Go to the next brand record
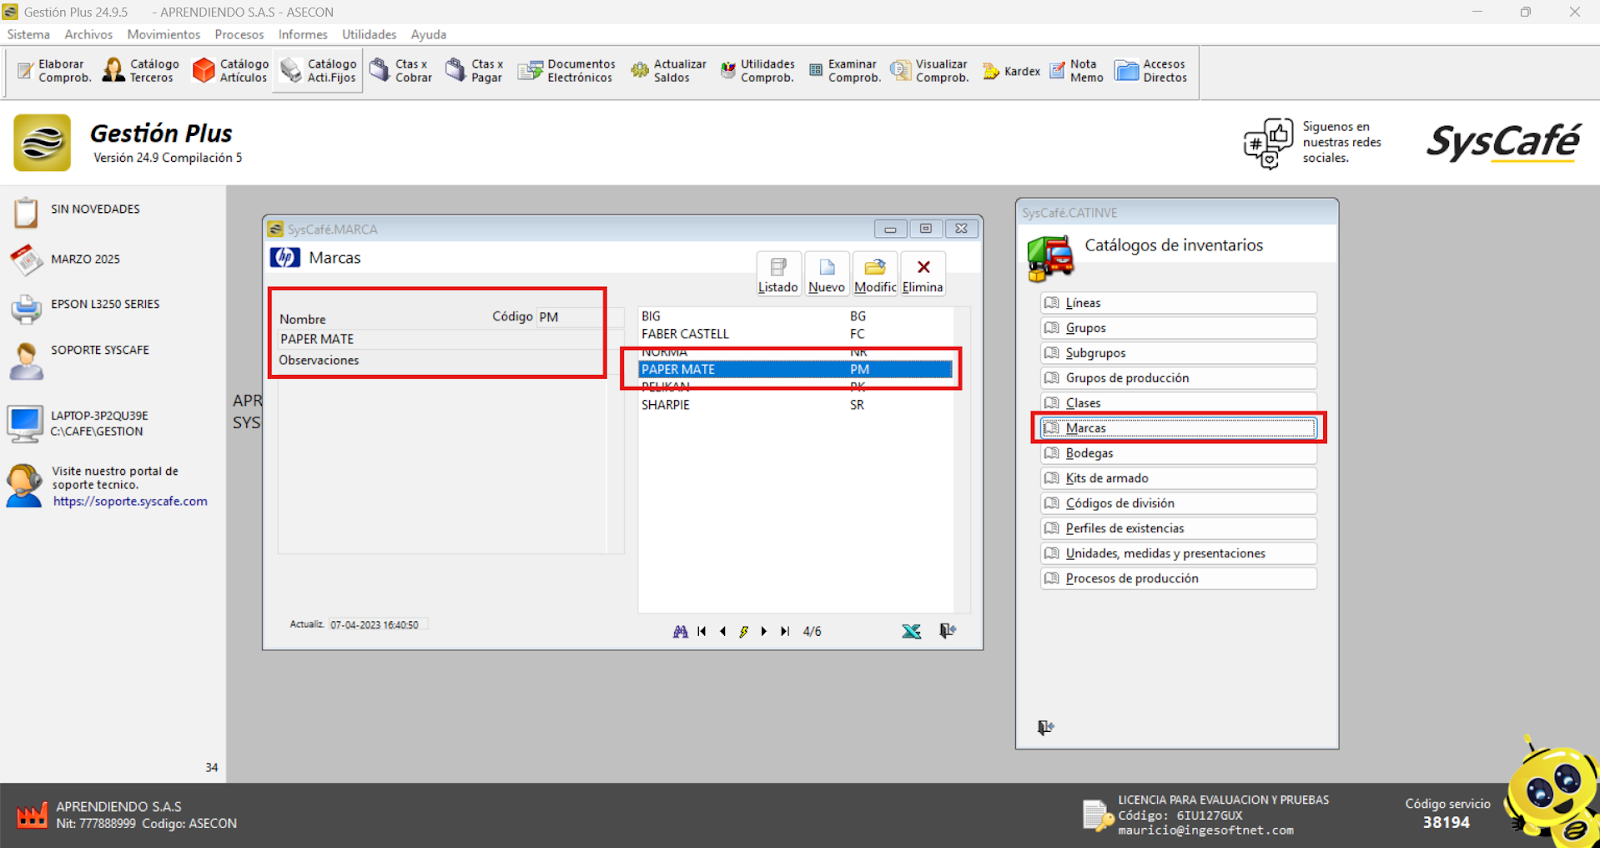The width and height of the screenshot is (1600, 848). point(764,631)
